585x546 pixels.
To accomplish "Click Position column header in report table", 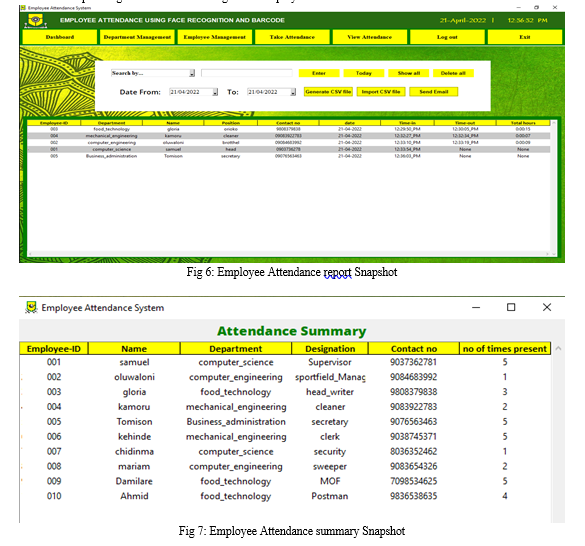I will pyautogui.click(x=231, y=123).
